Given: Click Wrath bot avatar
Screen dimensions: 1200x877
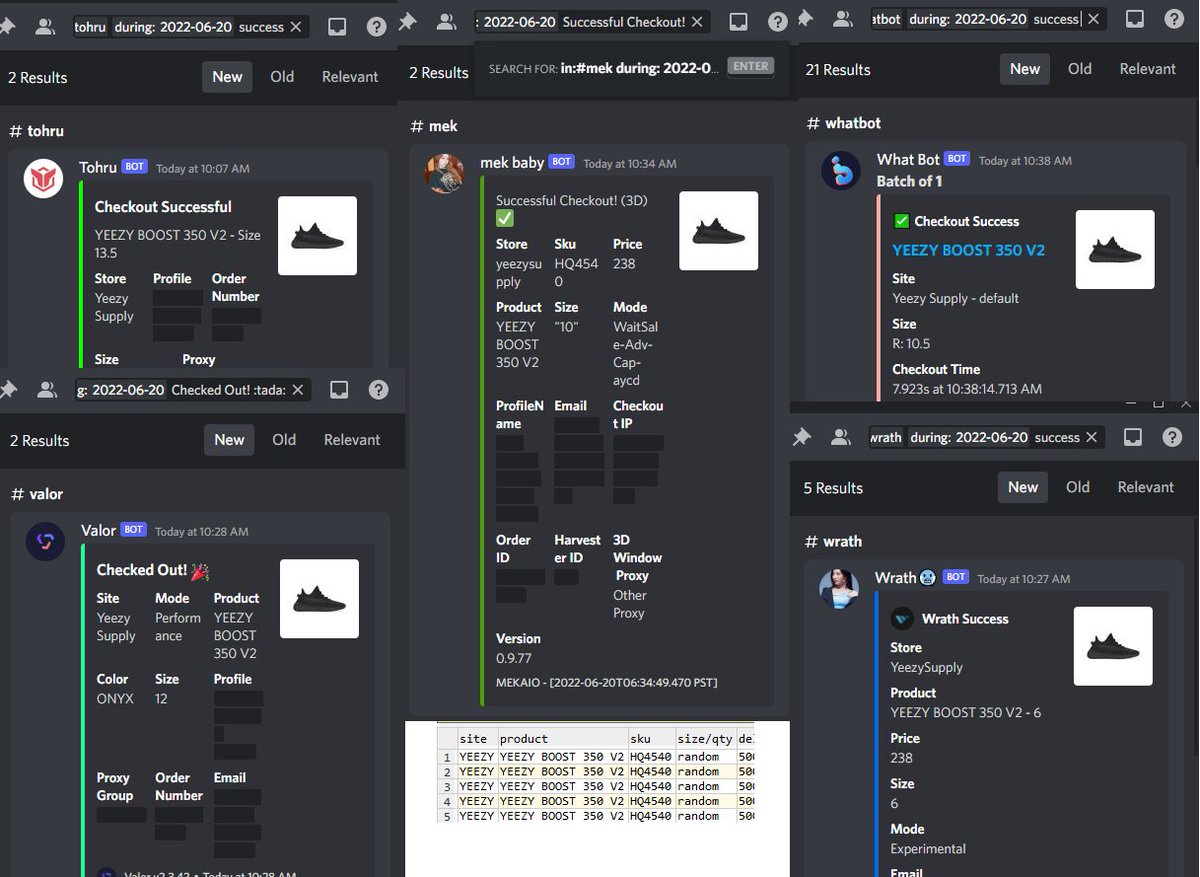Looking at the screenshot, I should (x=839, y=588).
